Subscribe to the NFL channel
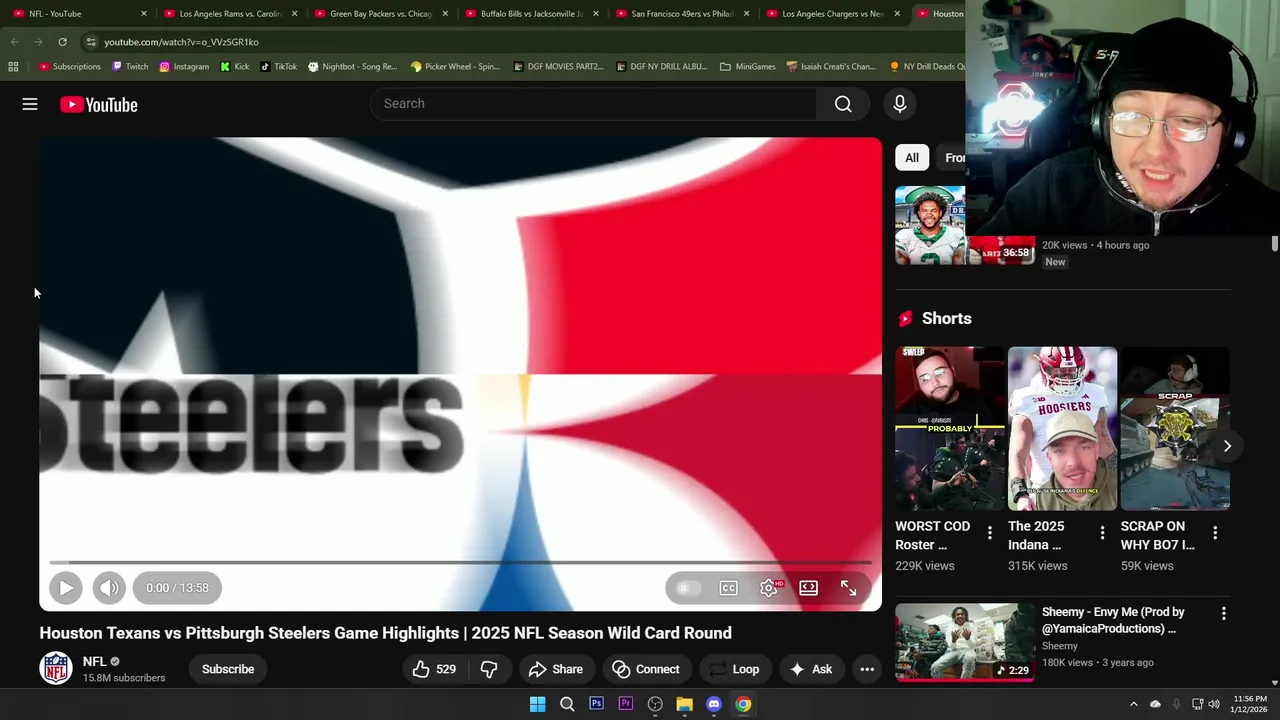1280x720 pixels. click(228, 669)
